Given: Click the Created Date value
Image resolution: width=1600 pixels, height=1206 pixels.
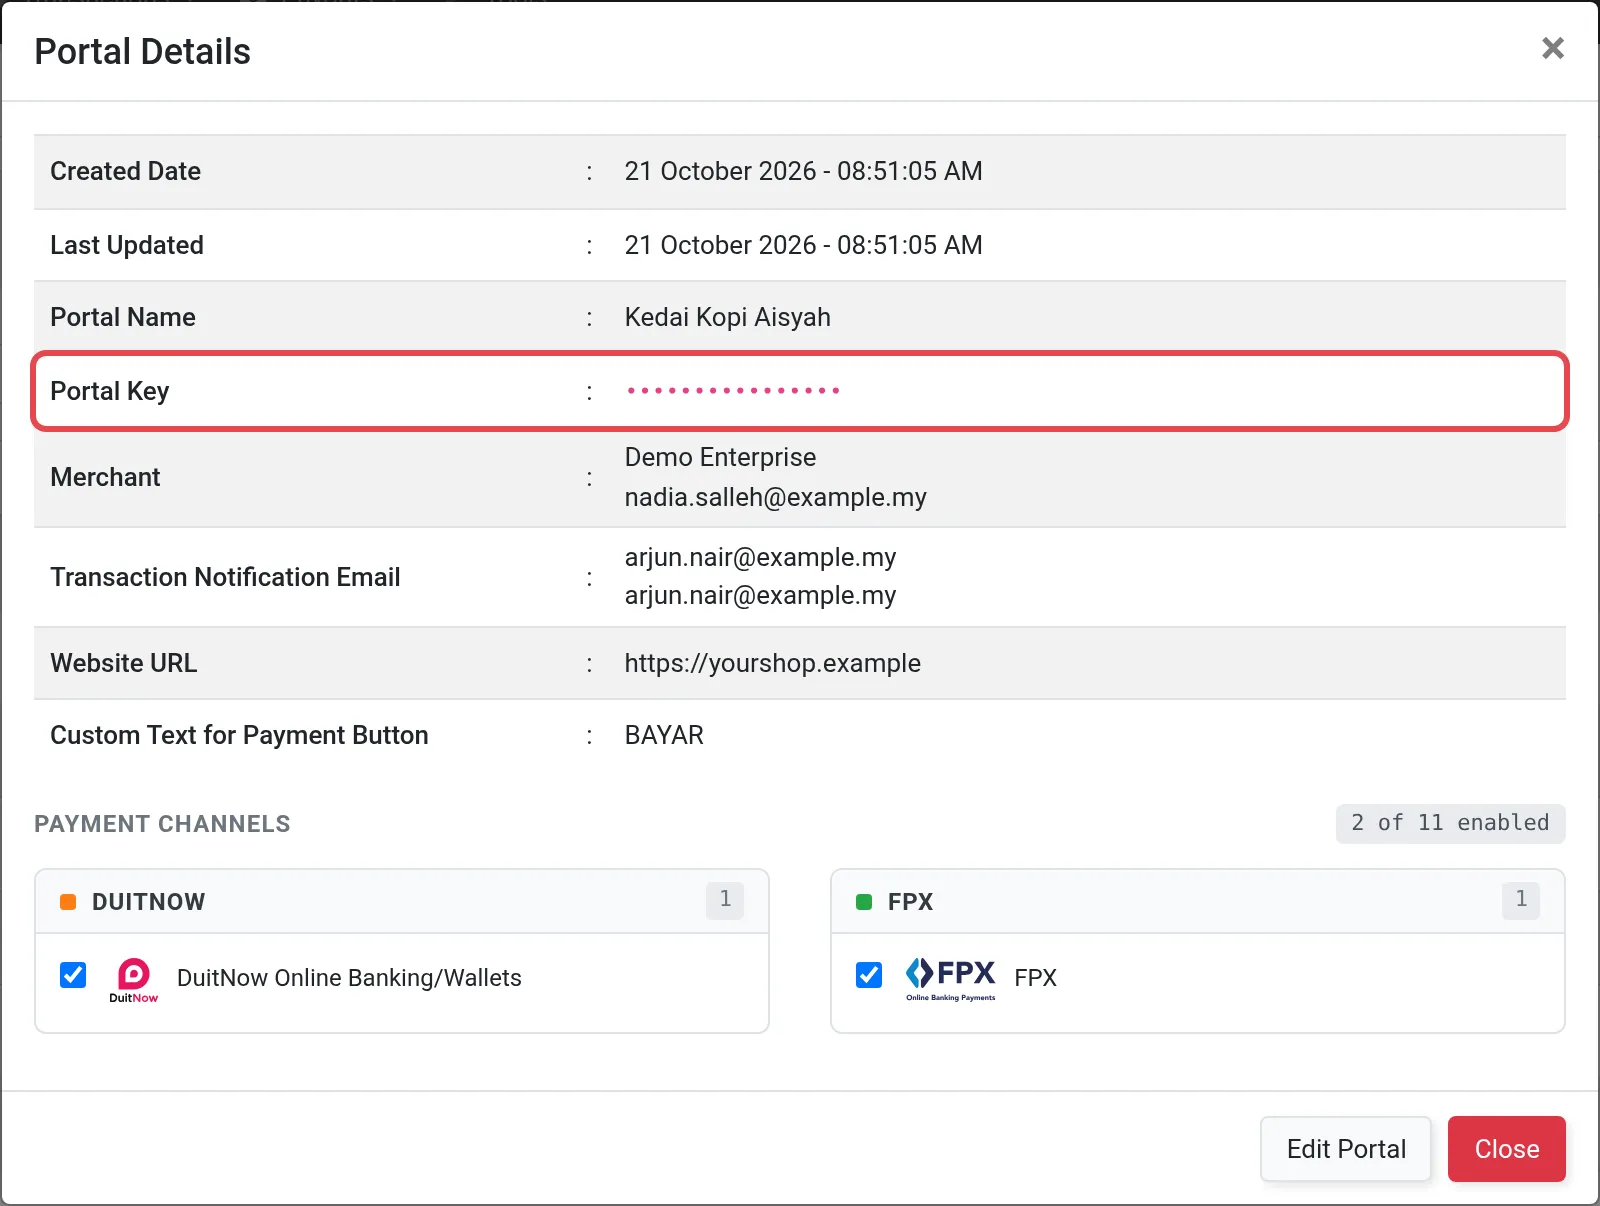Looking at the screenshot, I should point(803,171).
